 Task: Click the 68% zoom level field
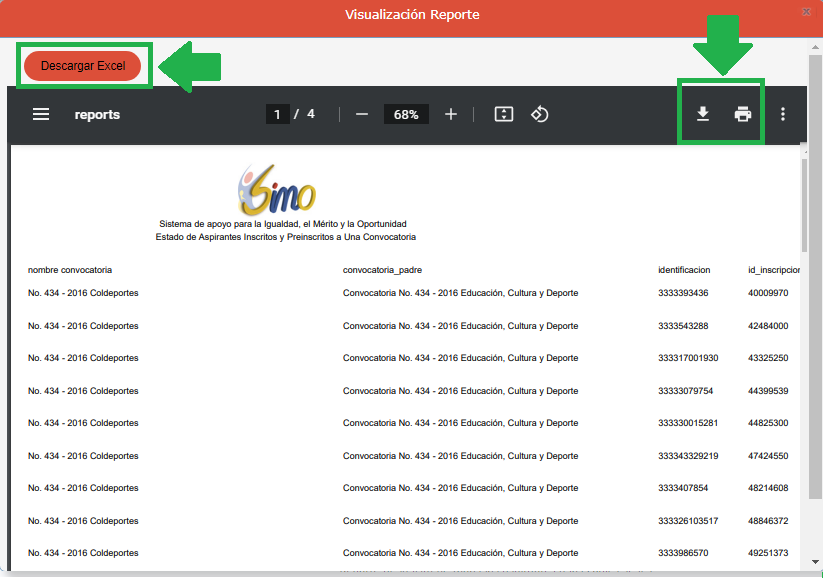coord(406,114)
